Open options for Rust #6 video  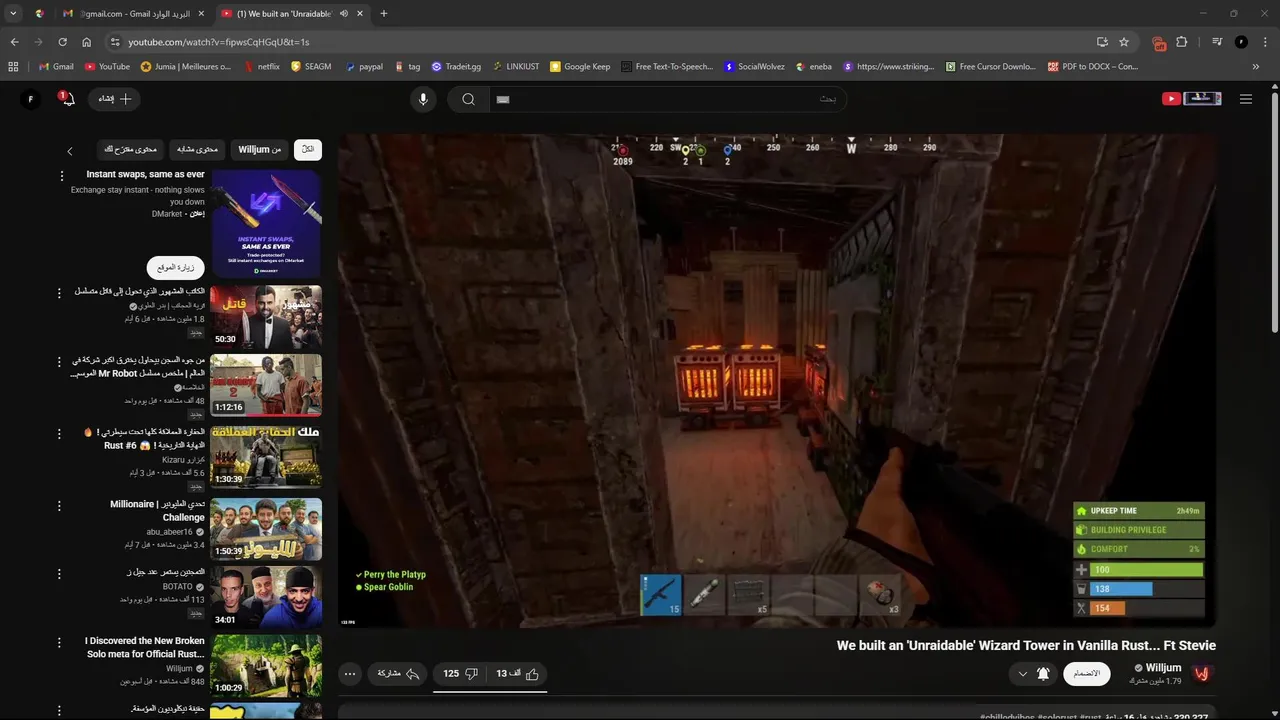60,433
